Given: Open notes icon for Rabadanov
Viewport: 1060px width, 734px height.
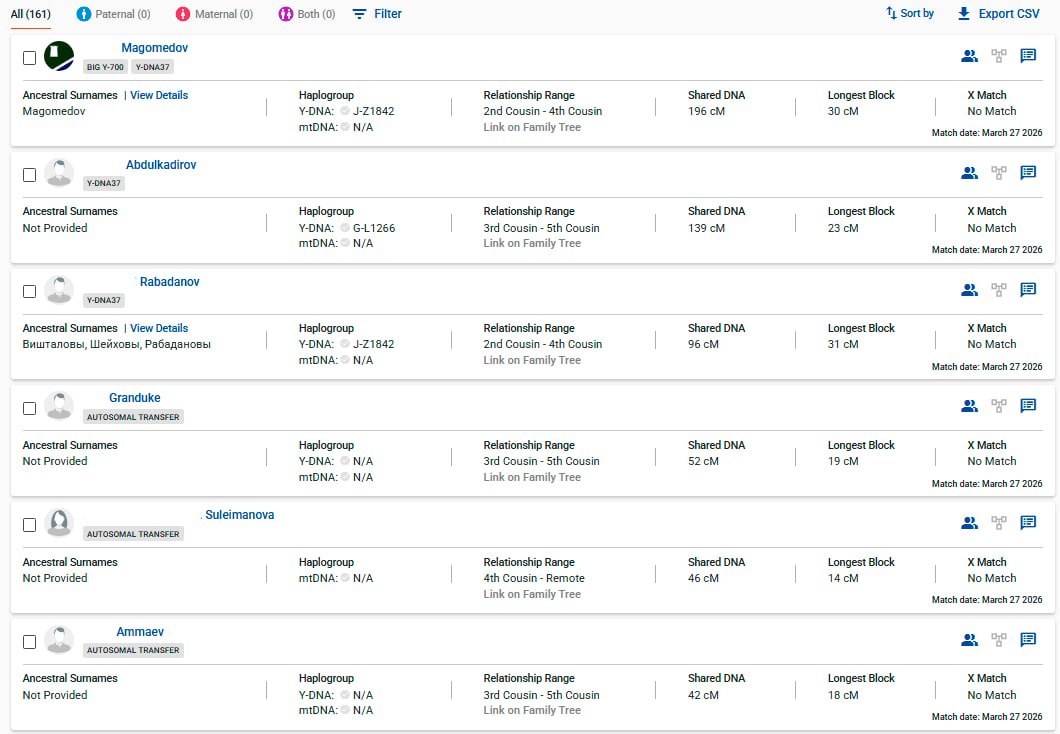Looking at the screenshot, I should [1028, 289].
